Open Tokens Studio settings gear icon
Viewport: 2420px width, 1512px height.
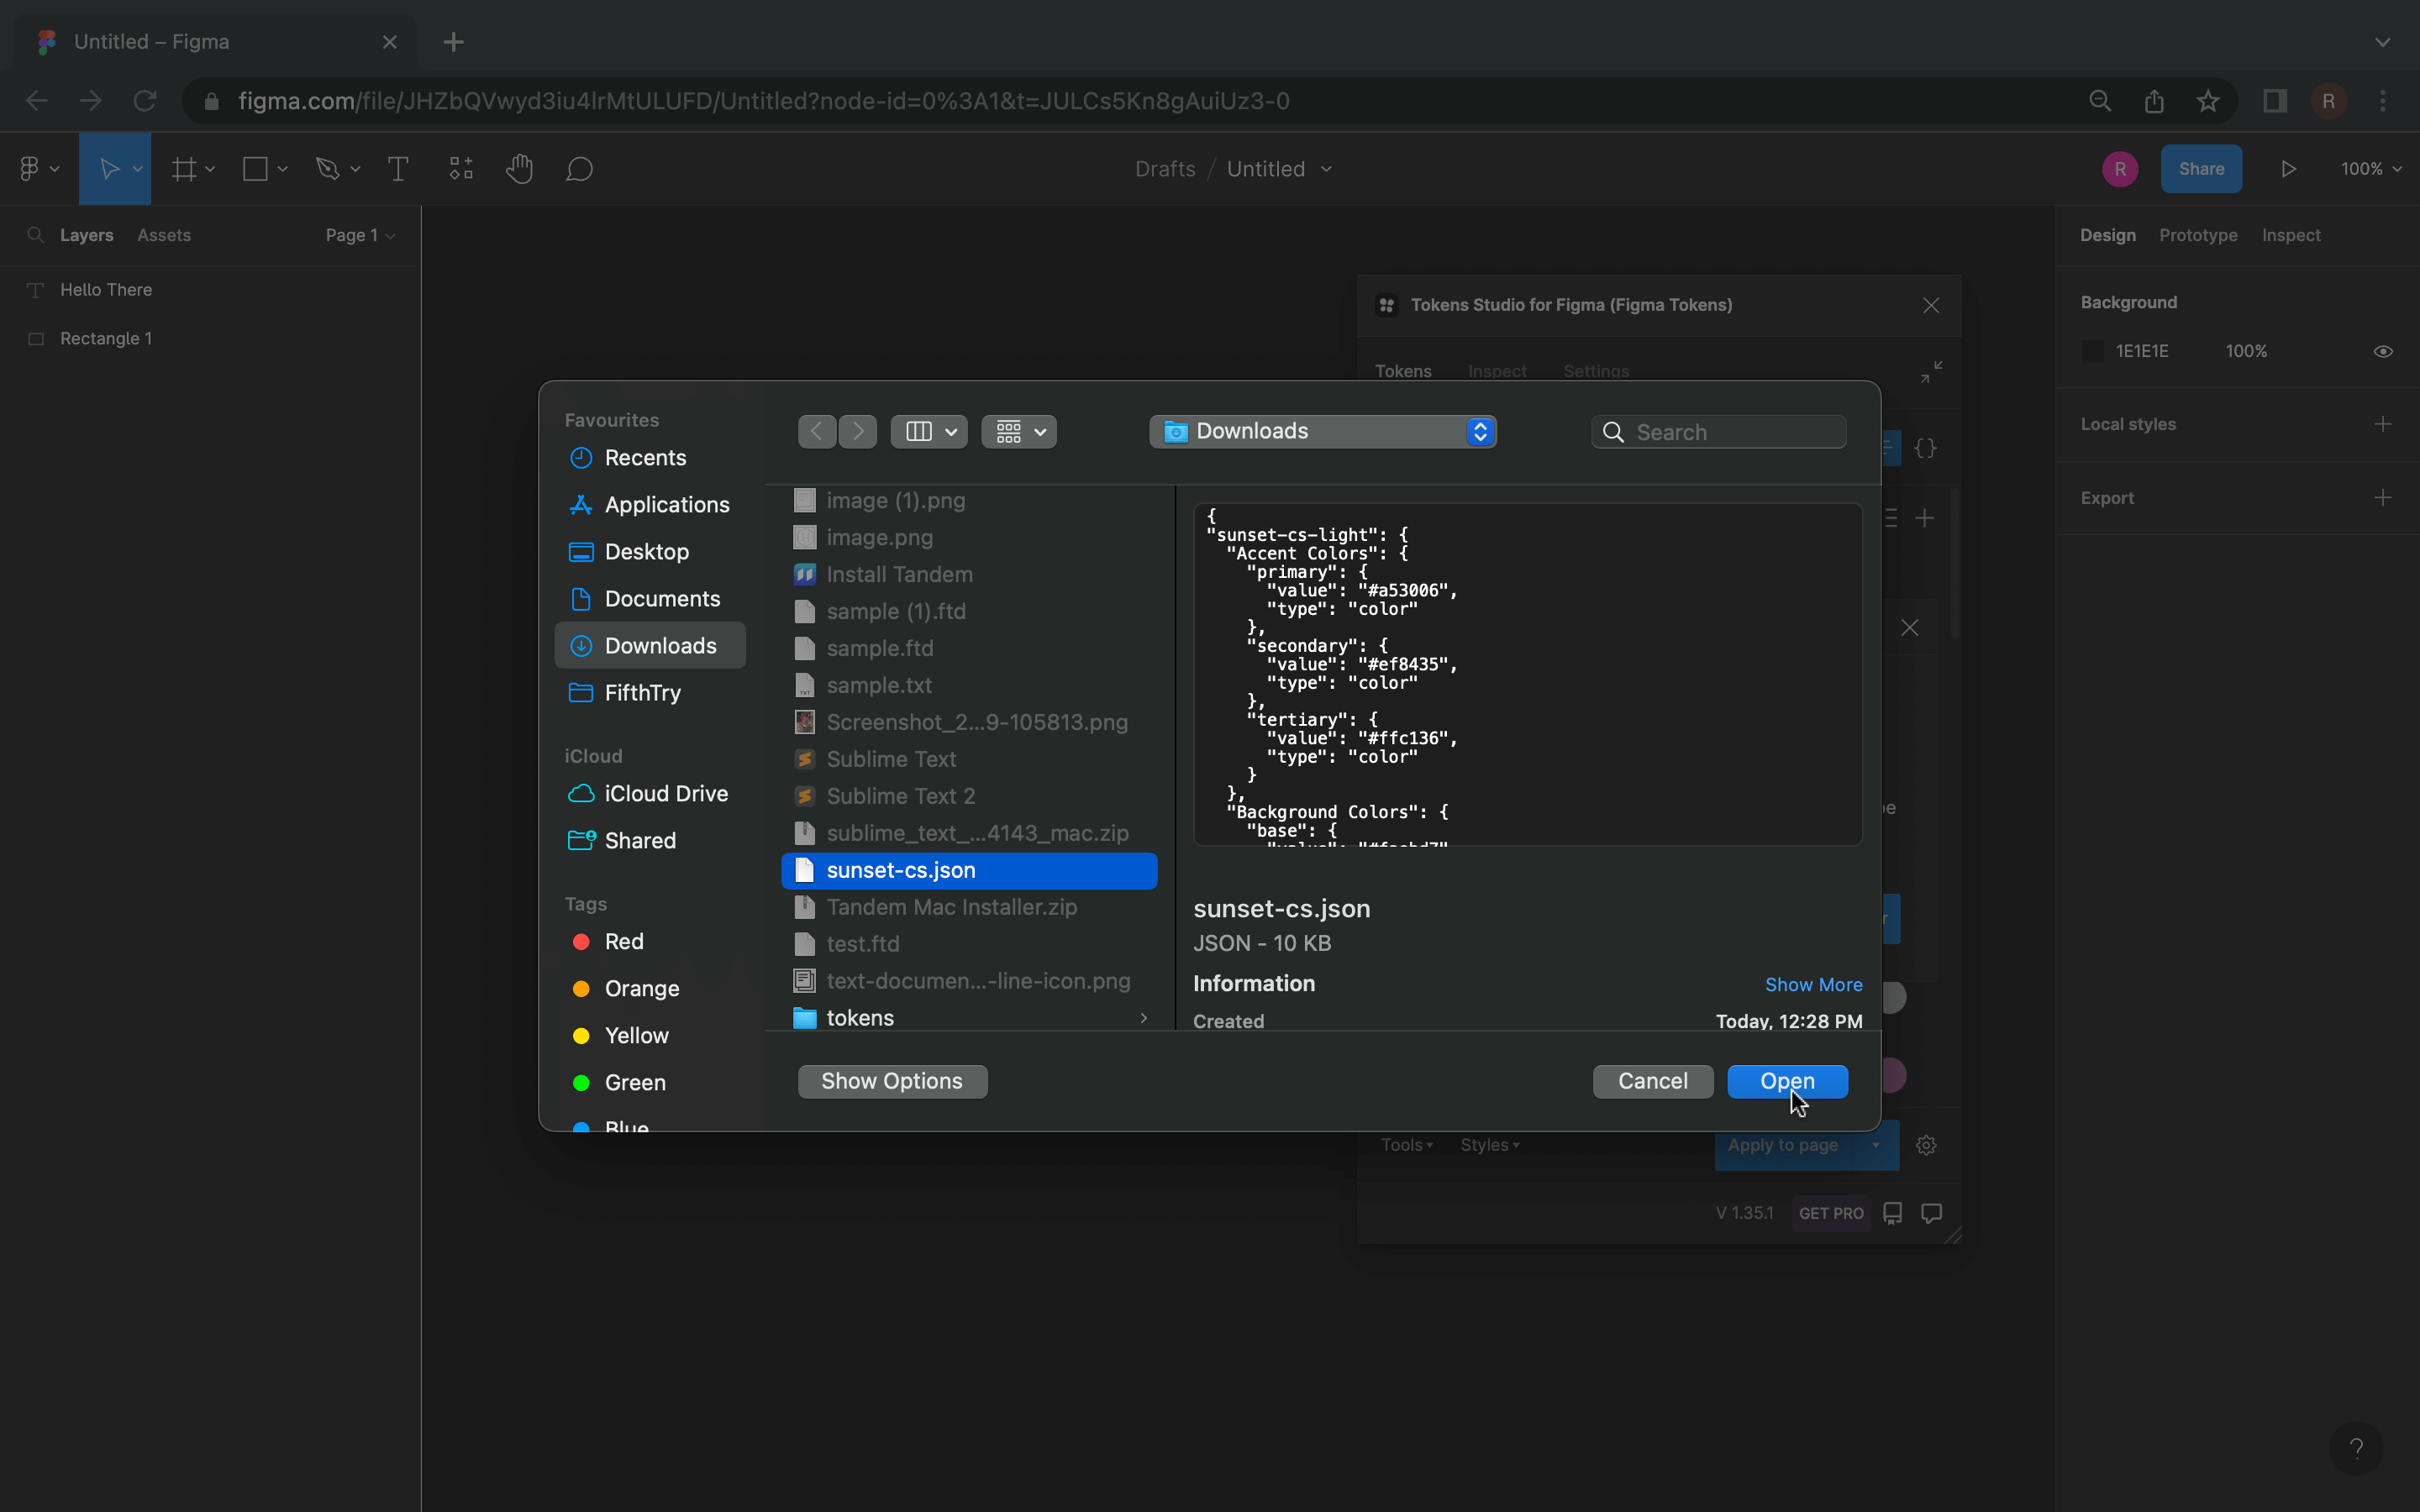[1926, 1145]
